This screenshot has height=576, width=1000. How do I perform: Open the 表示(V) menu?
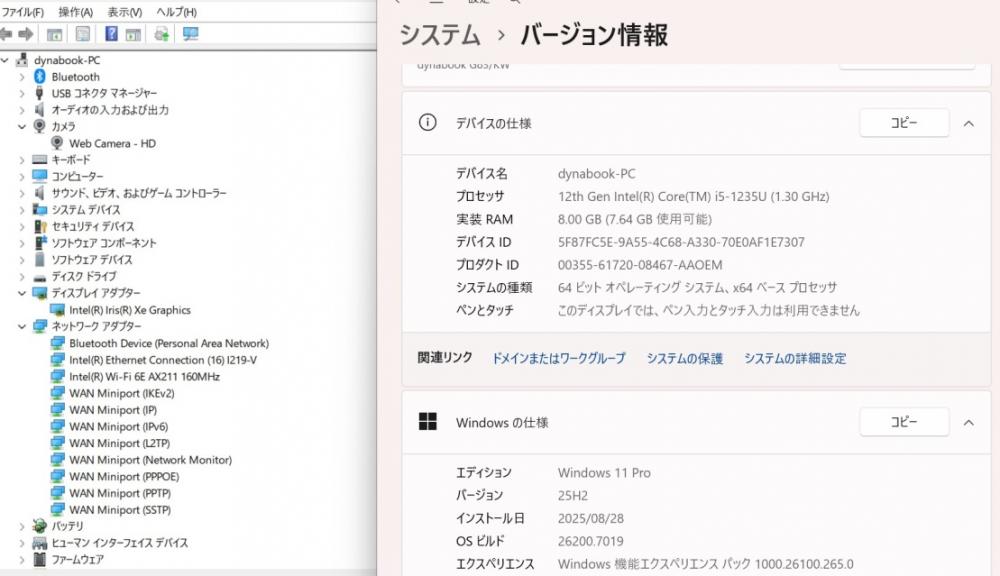tap(124, 12)
